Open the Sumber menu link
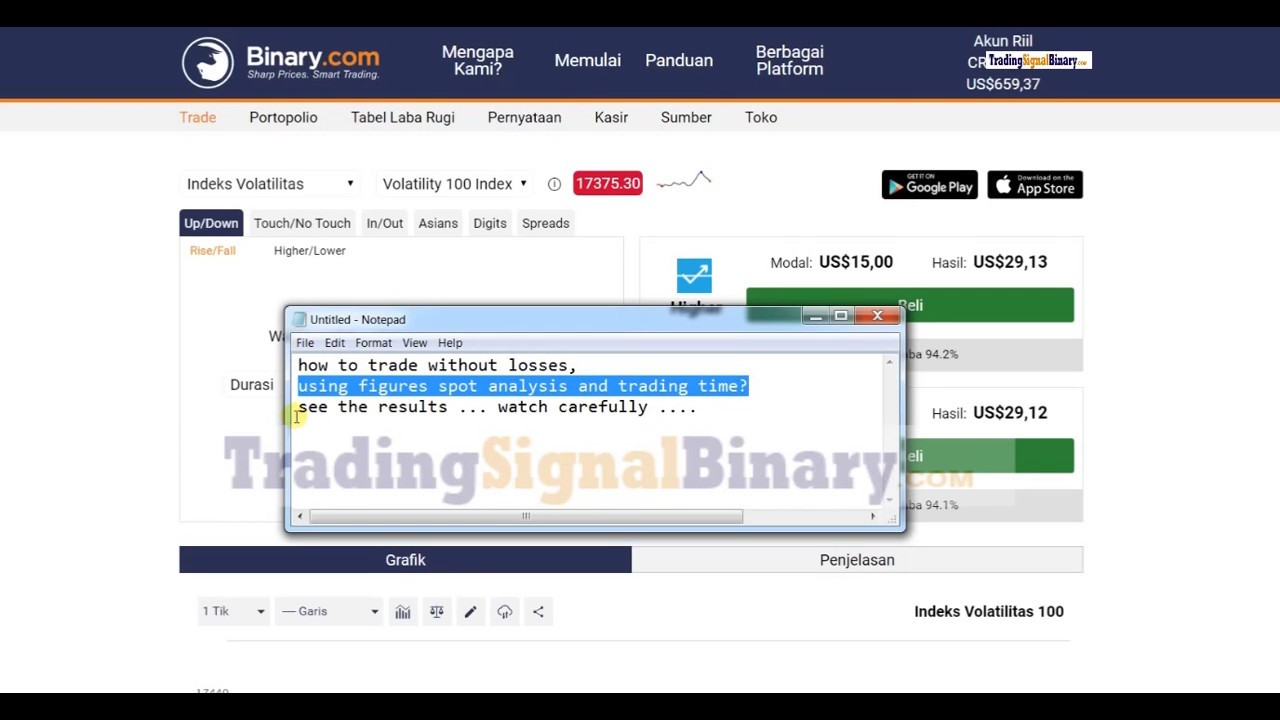Image resolution: width=1280 pixels, height=720 pixels. (x=686, y=117)
